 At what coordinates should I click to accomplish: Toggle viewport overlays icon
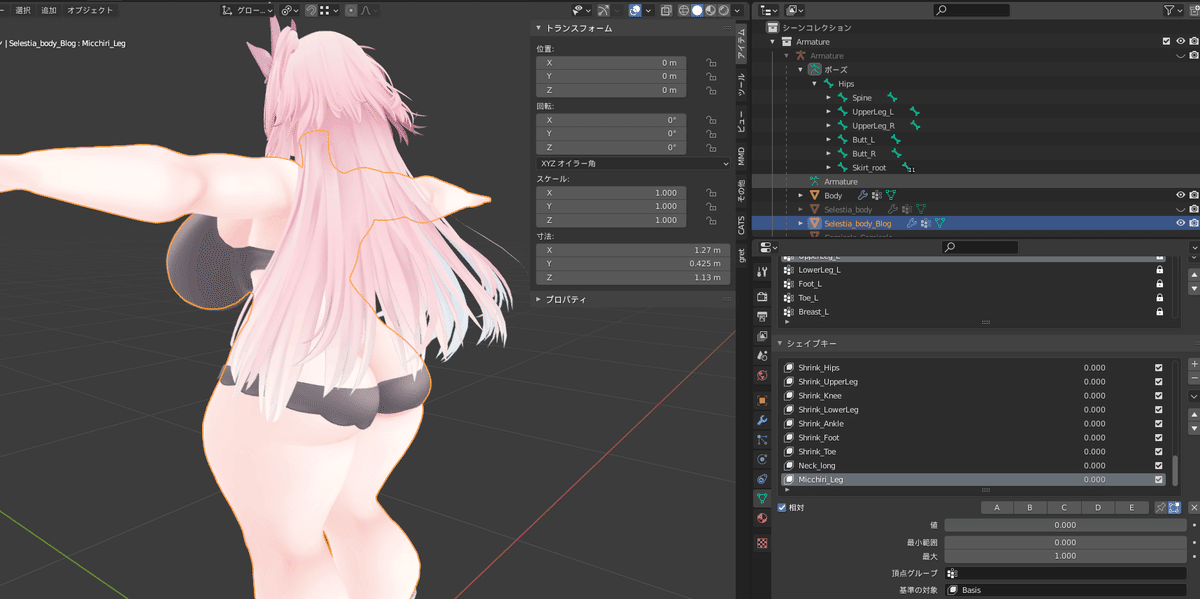[635, 10]
